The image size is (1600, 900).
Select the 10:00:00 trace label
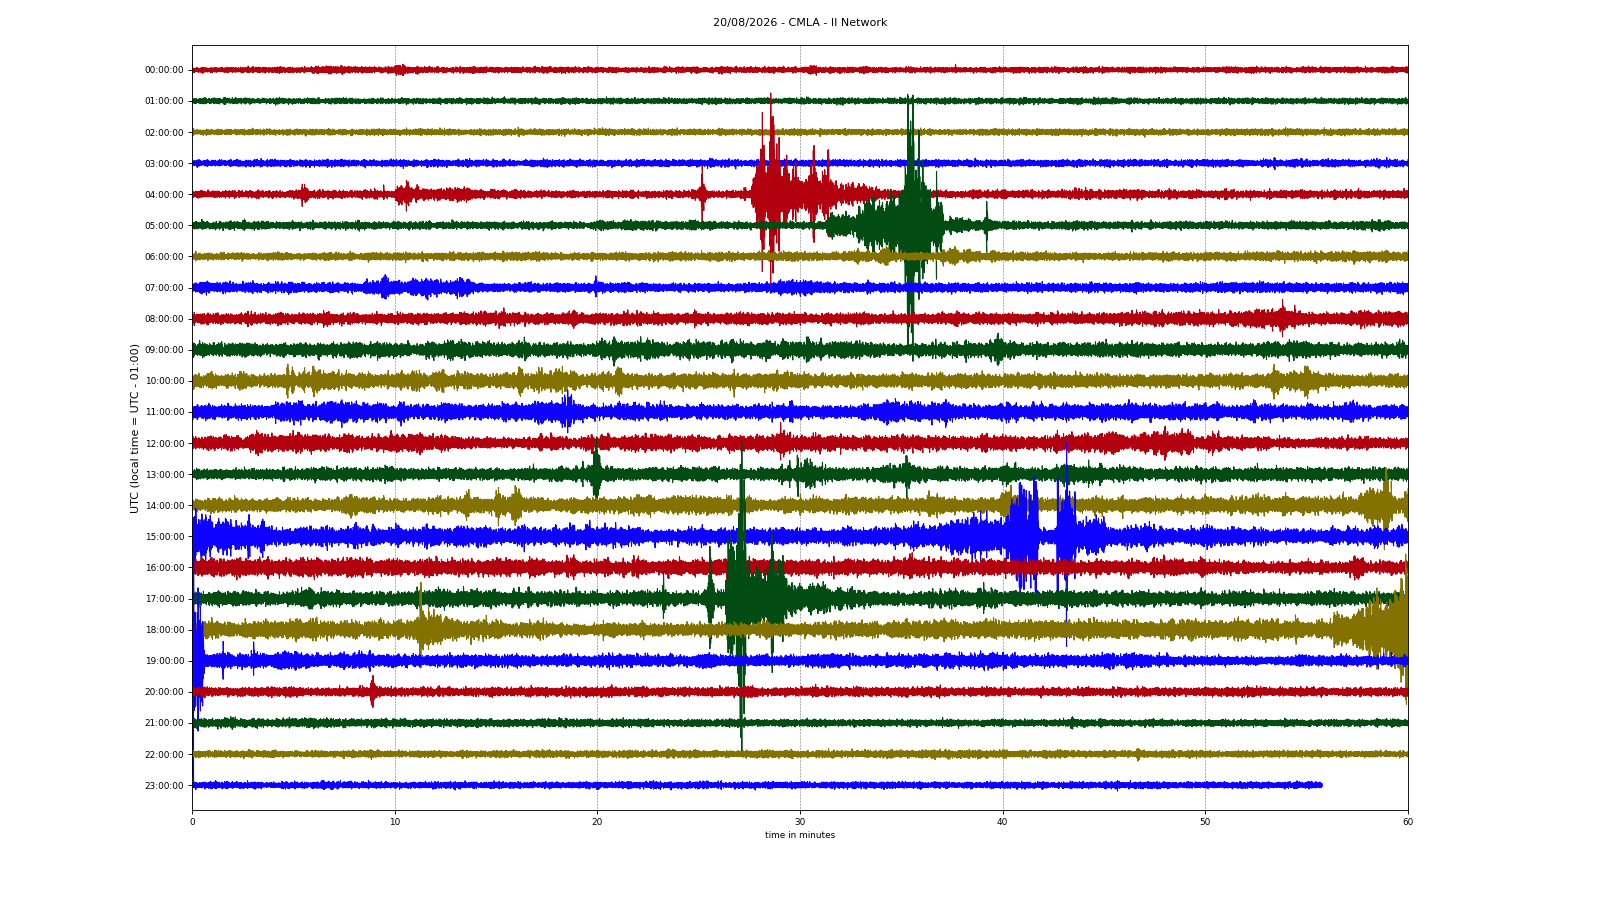[164, 381]
